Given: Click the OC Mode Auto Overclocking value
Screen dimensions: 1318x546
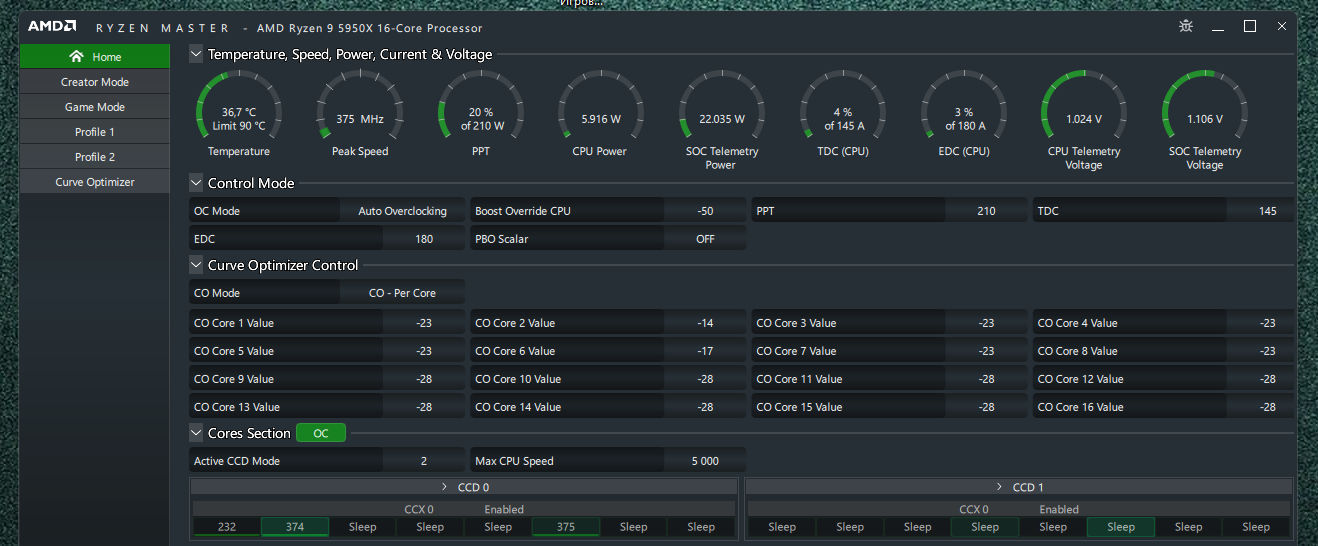Looking at the screenshot, I should click(x=402, y=211).
